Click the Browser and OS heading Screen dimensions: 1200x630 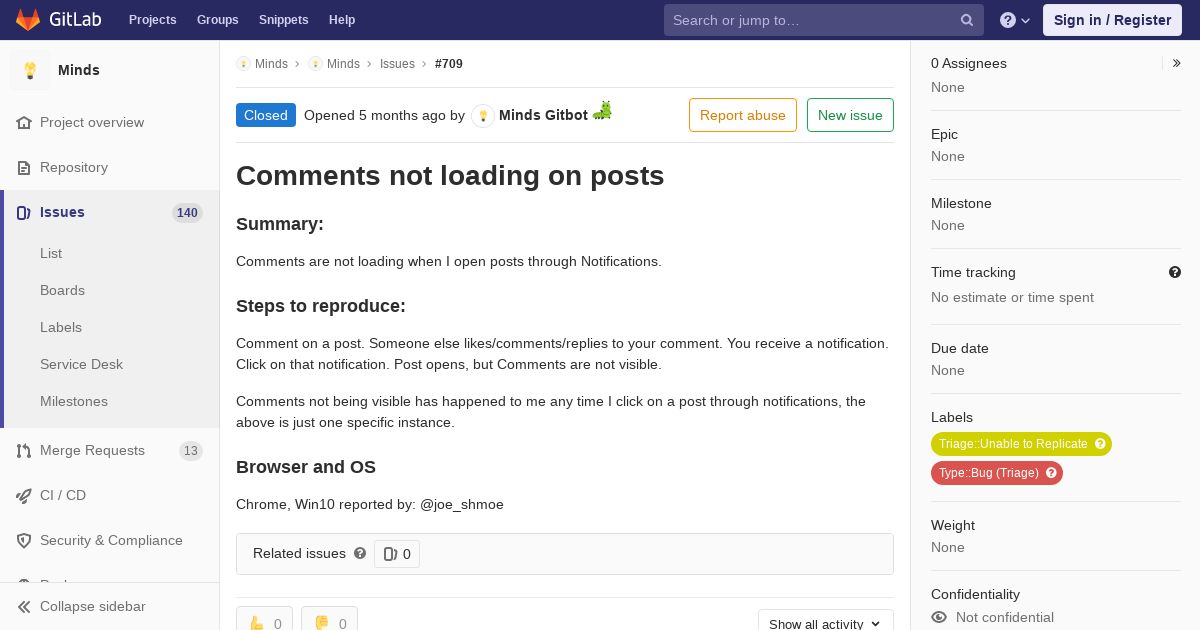(306, 467)
